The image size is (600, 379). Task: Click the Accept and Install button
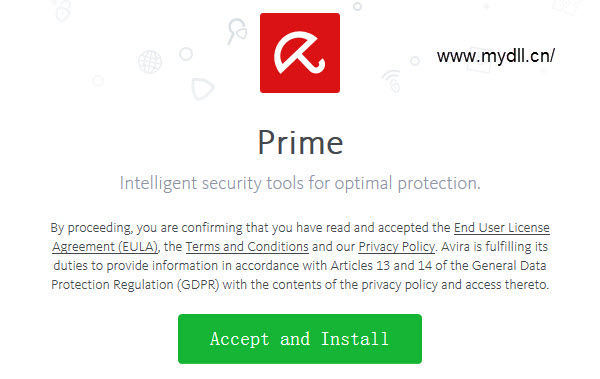tap(300, 339)
